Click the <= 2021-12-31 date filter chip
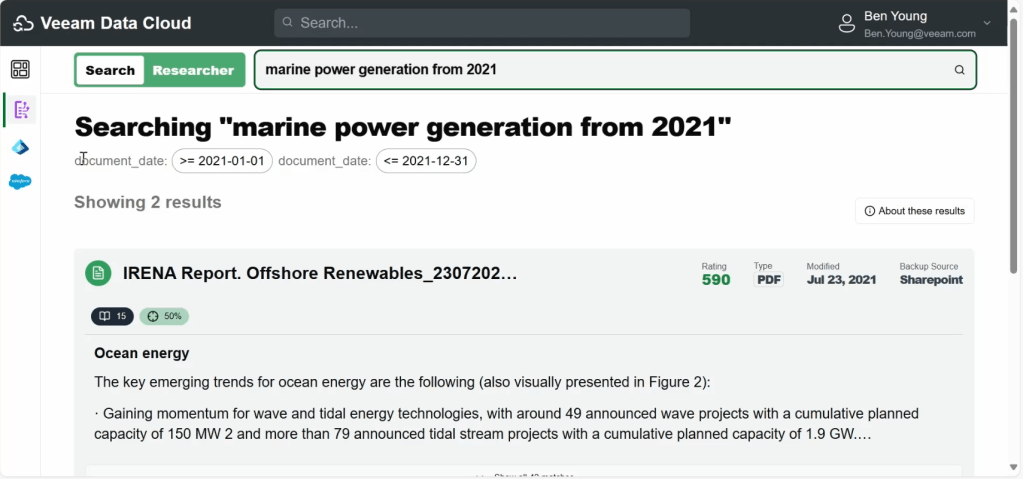 pyautogui.click(x=426, y=161)
